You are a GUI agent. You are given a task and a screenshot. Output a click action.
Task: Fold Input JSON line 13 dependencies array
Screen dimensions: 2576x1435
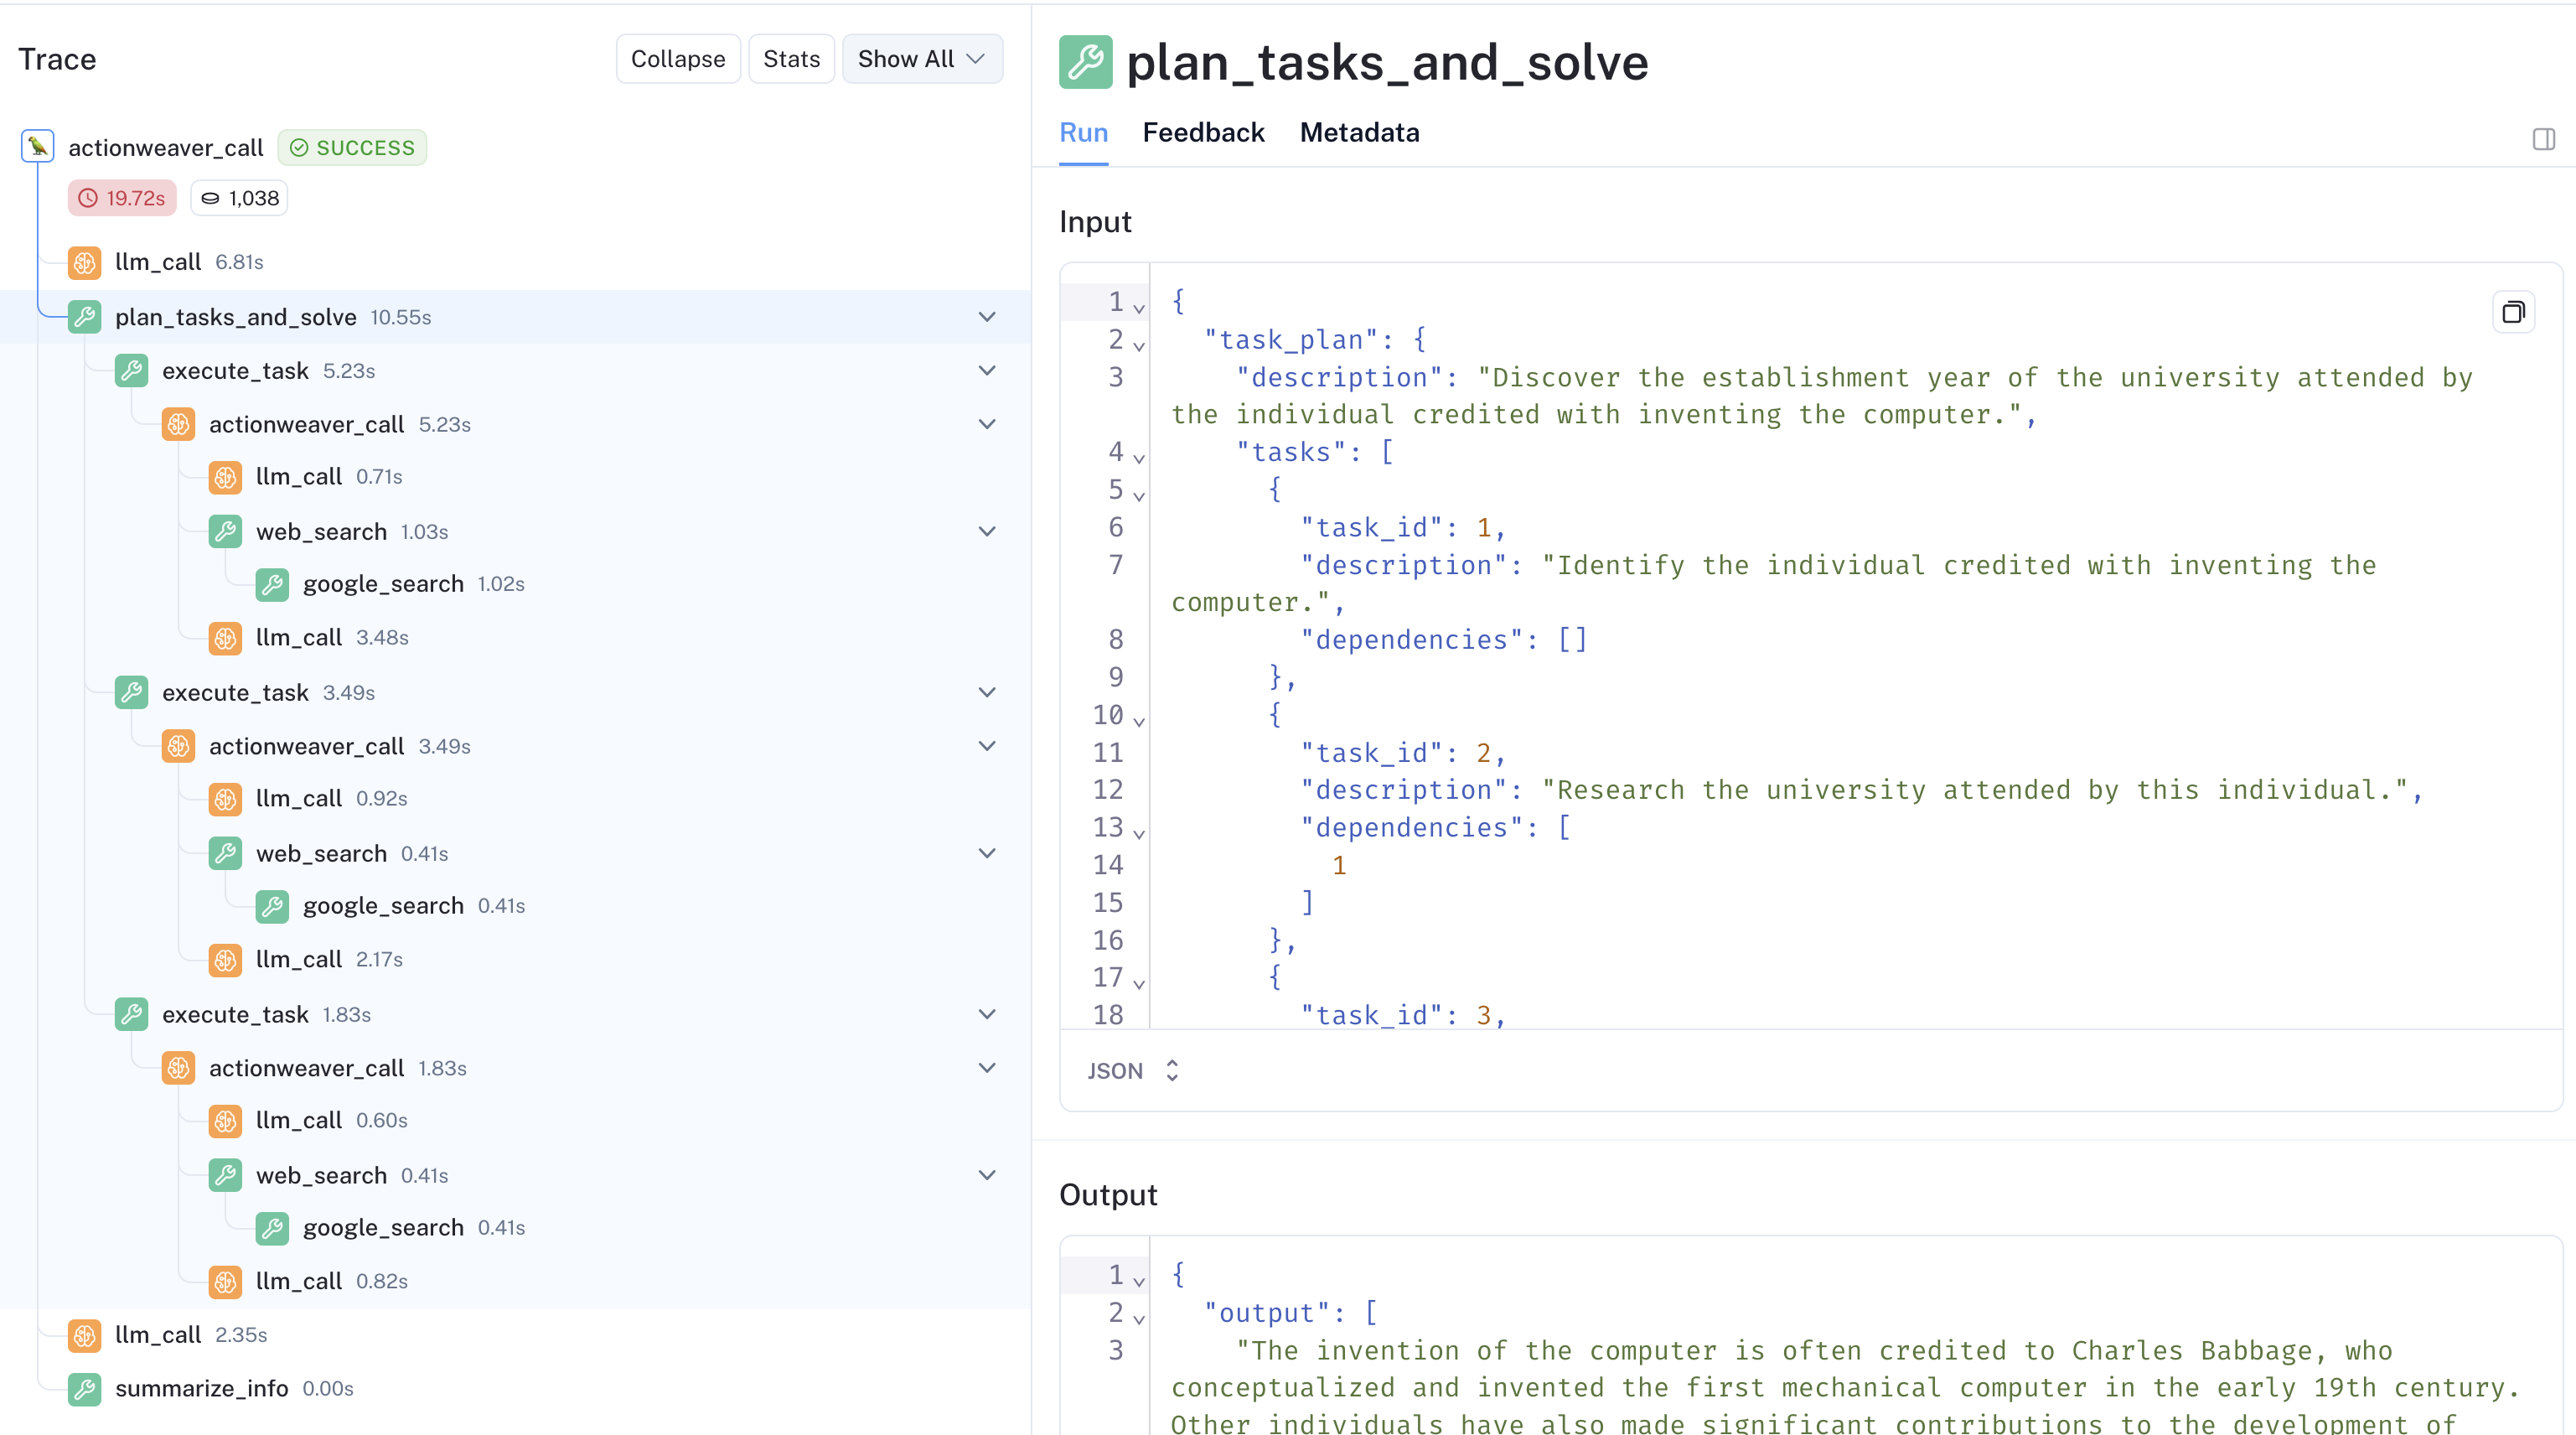coord(1138,833)
